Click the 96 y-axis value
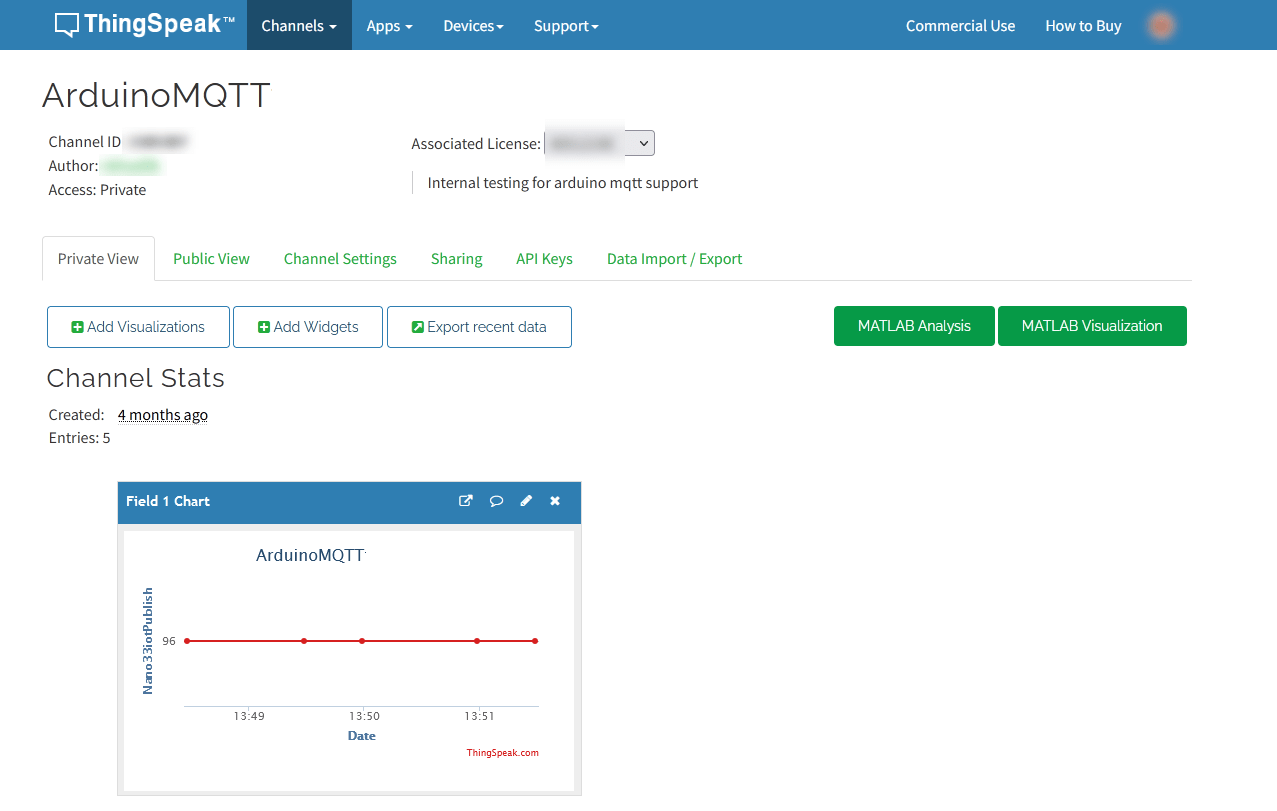The image size is (1277, 811). click(x=169, y=641)
